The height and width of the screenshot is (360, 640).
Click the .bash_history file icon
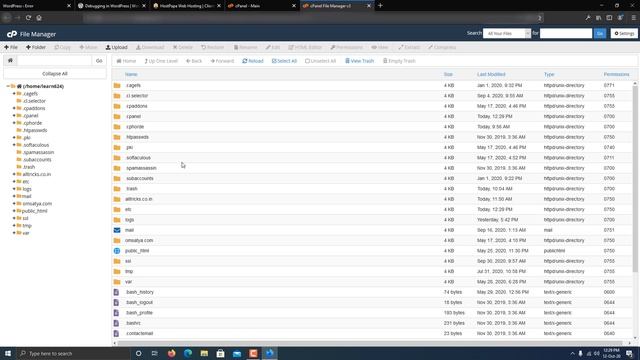pos(116,292)
